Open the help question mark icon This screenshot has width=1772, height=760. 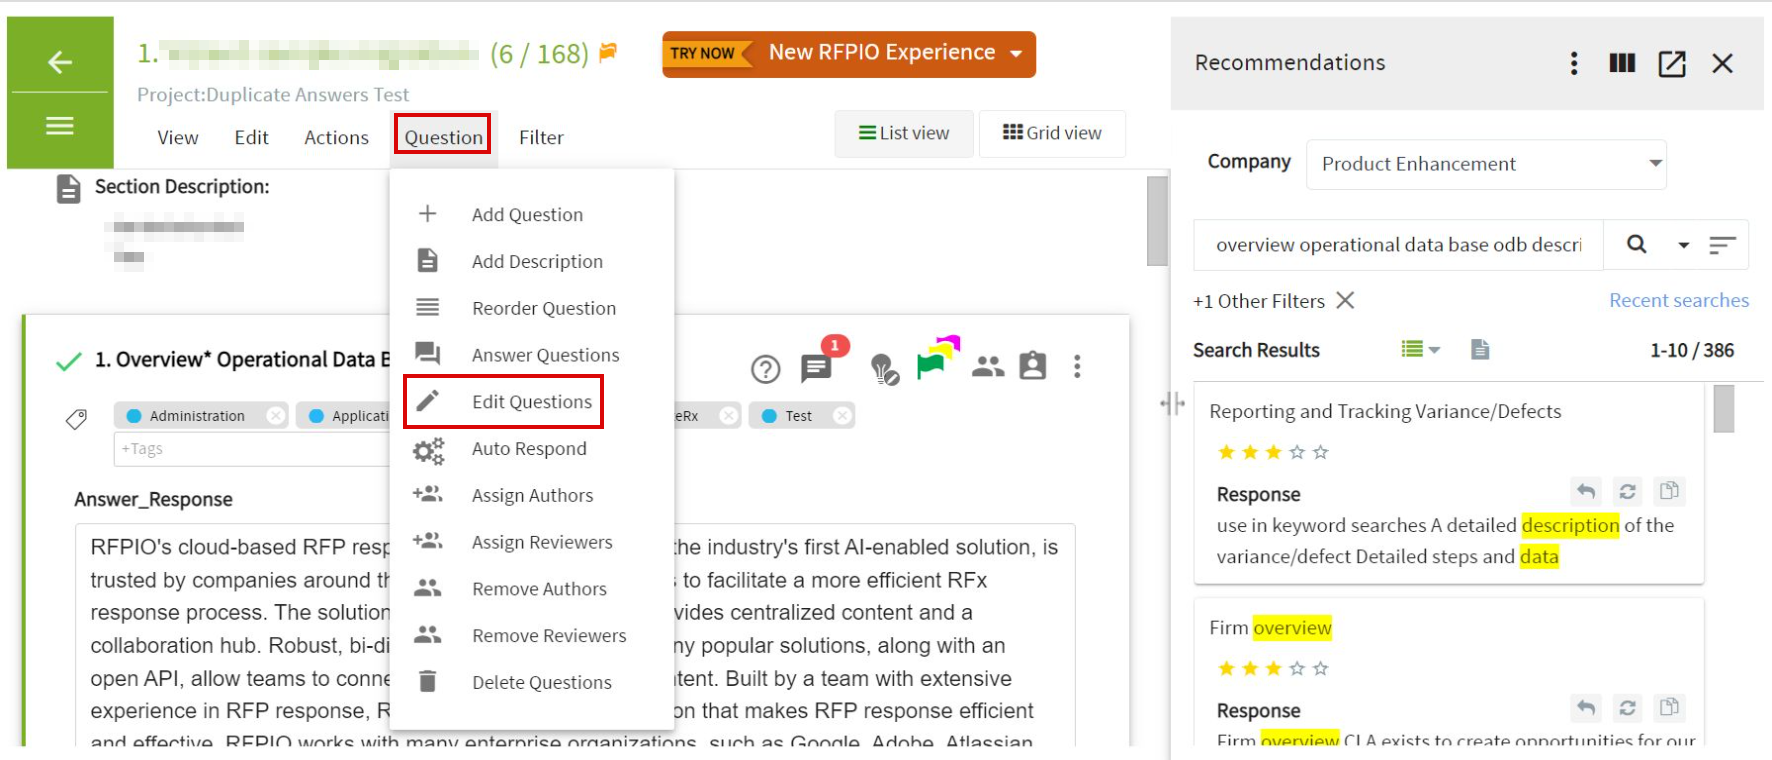coord(766,369)
